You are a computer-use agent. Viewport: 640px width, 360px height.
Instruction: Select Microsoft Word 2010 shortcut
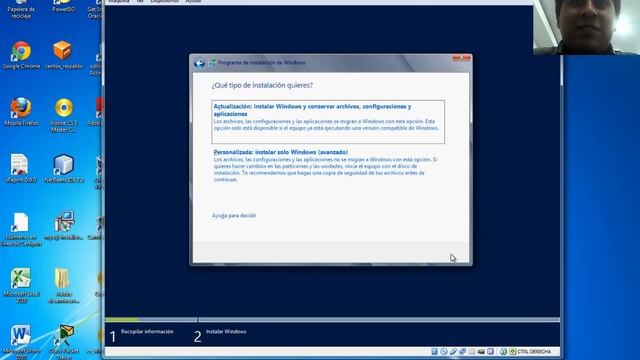pos(20,342)
